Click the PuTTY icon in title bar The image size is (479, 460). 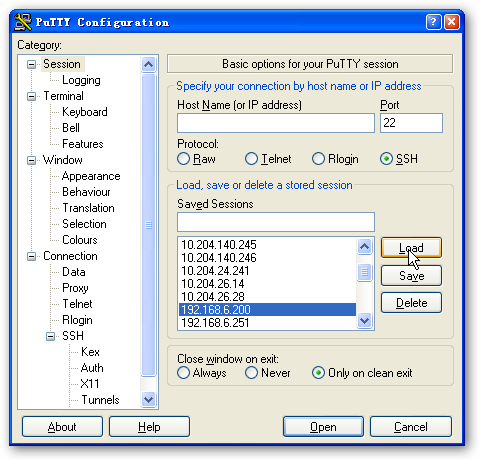tap(23, 22)
